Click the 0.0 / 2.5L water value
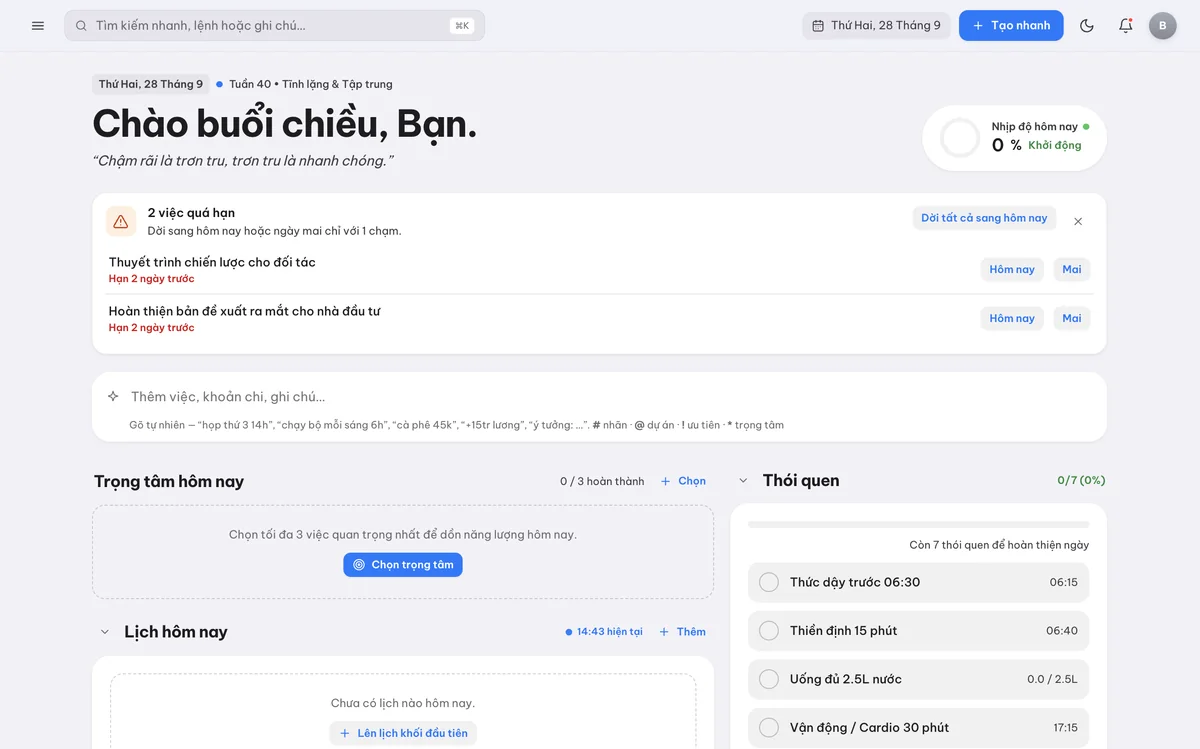 (x=1052, y=679)
